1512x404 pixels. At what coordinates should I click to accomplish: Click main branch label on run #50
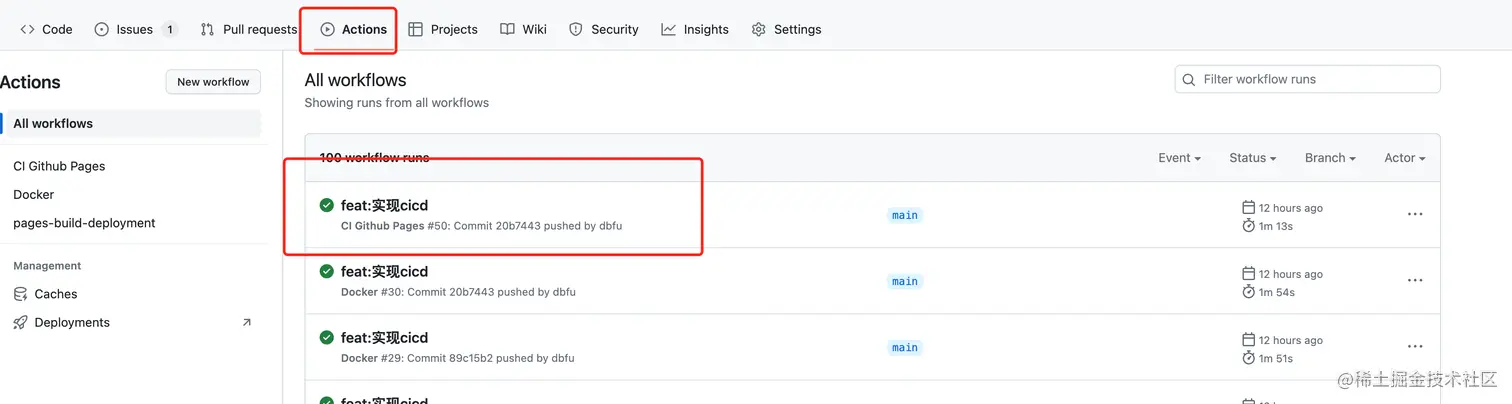[x=905, y=215]
